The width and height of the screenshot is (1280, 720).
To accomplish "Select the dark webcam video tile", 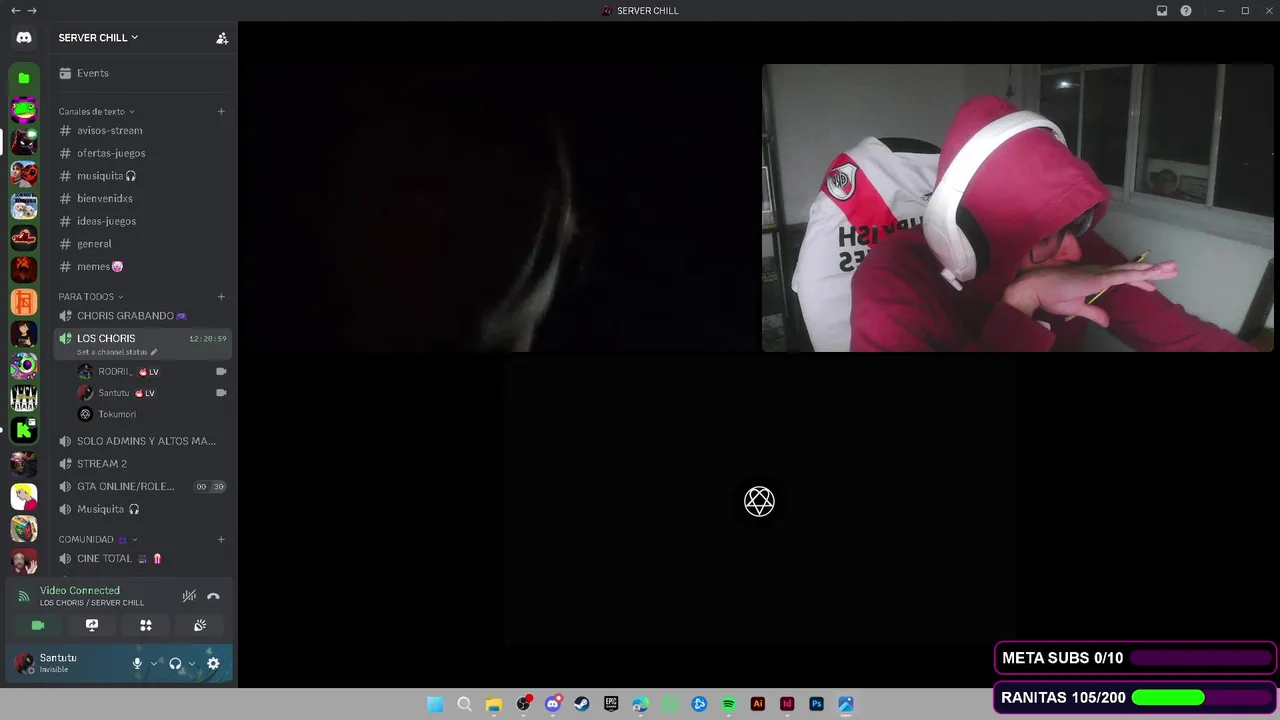I will (x=500, y=208).
